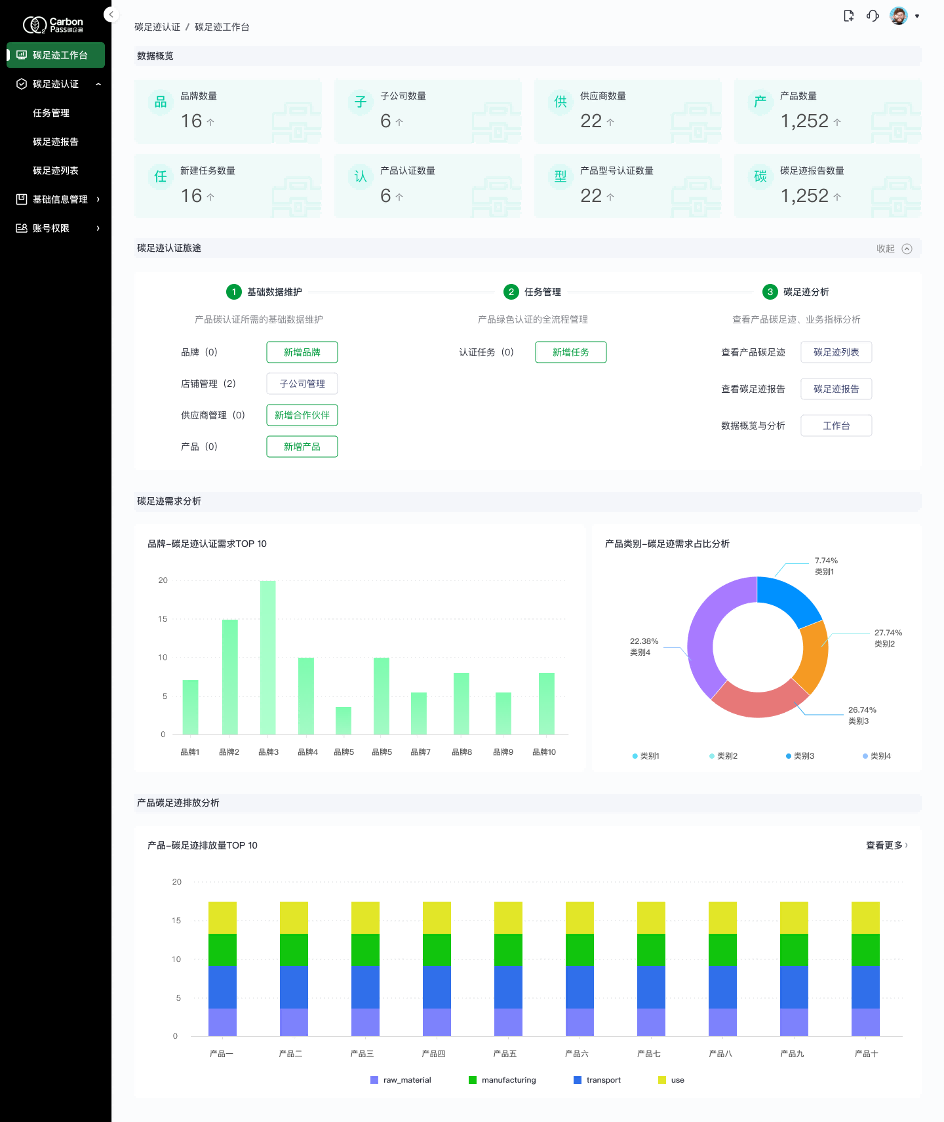
Task: Click monitor icon of 碳足迹工作台 menu
Action: pos(21,55)
